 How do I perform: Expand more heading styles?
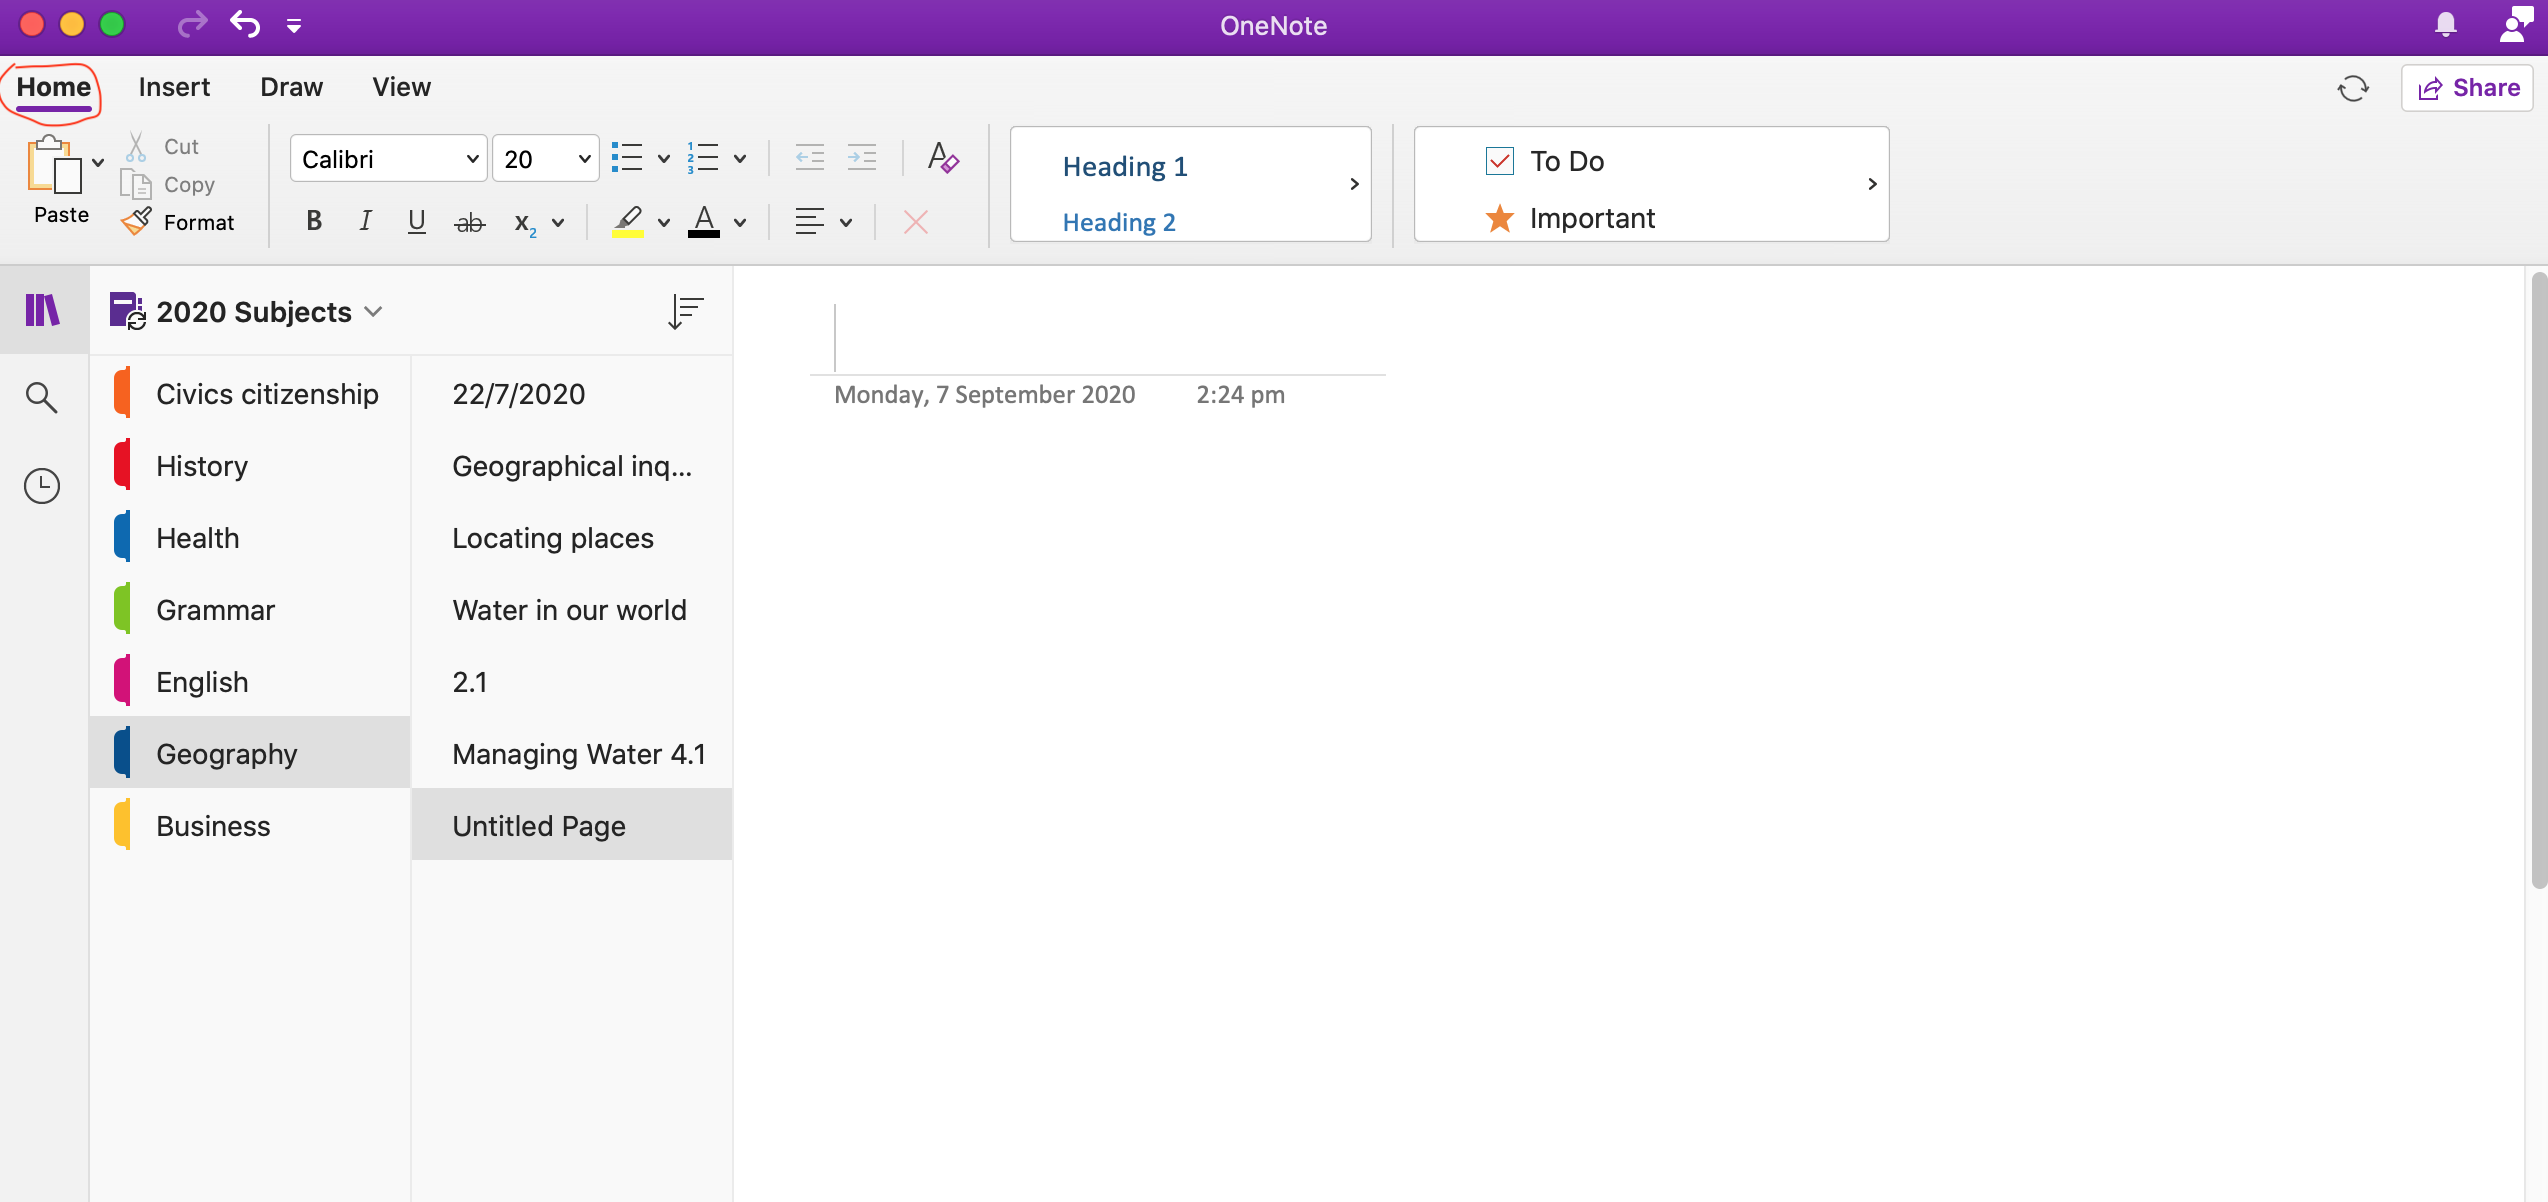[x=1355, y=183]
